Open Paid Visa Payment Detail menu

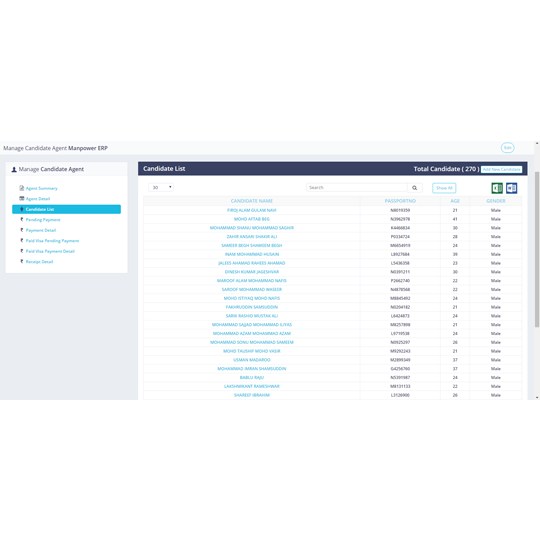(50, 251)
